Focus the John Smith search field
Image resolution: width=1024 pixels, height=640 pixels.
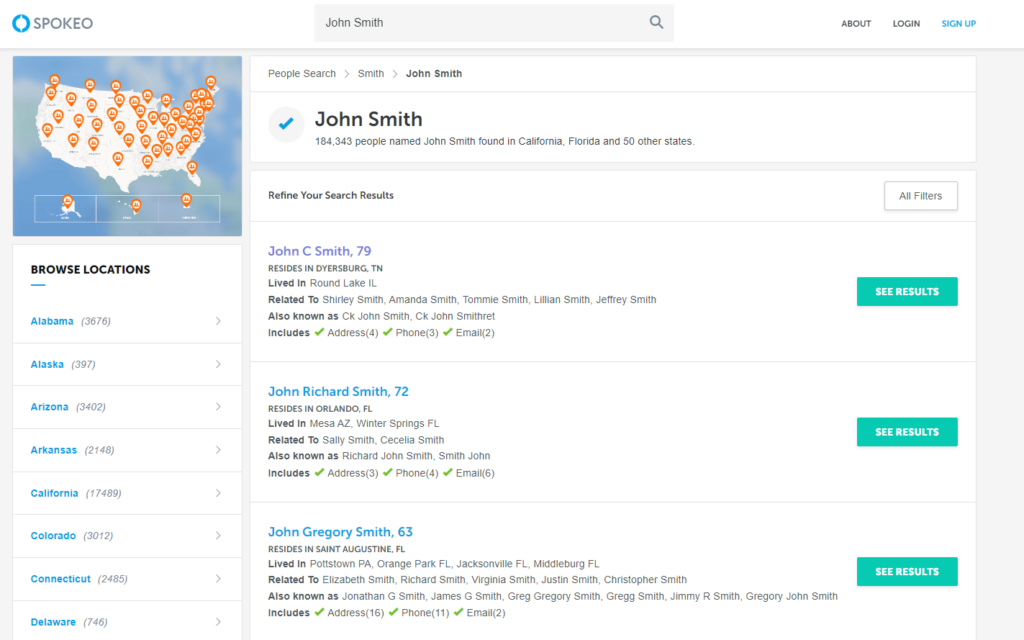point(494,23)
